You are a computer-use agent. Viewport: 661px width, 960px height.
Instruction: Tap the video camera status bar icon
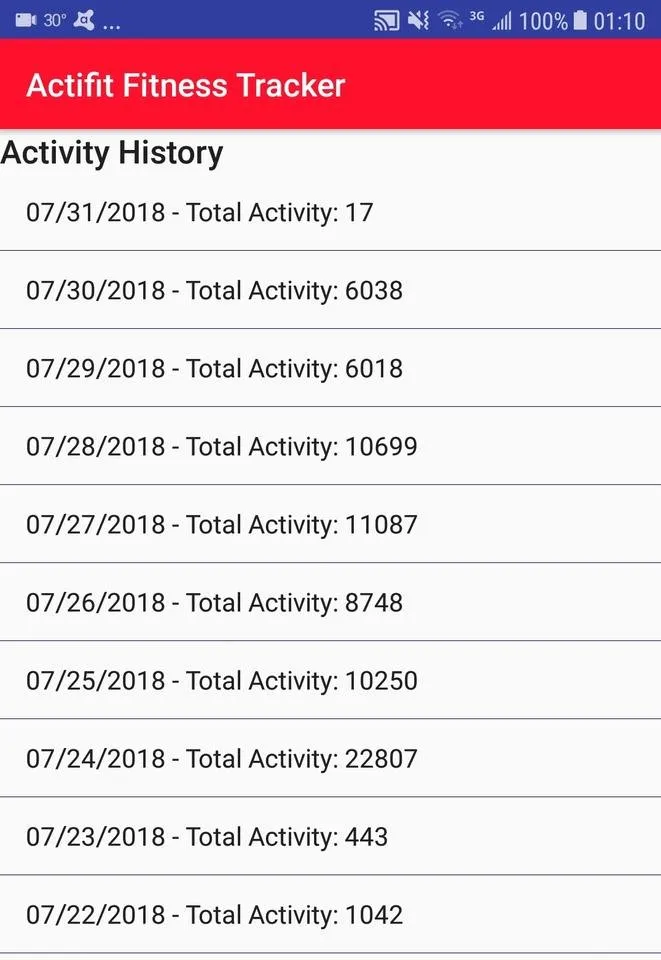25,20
